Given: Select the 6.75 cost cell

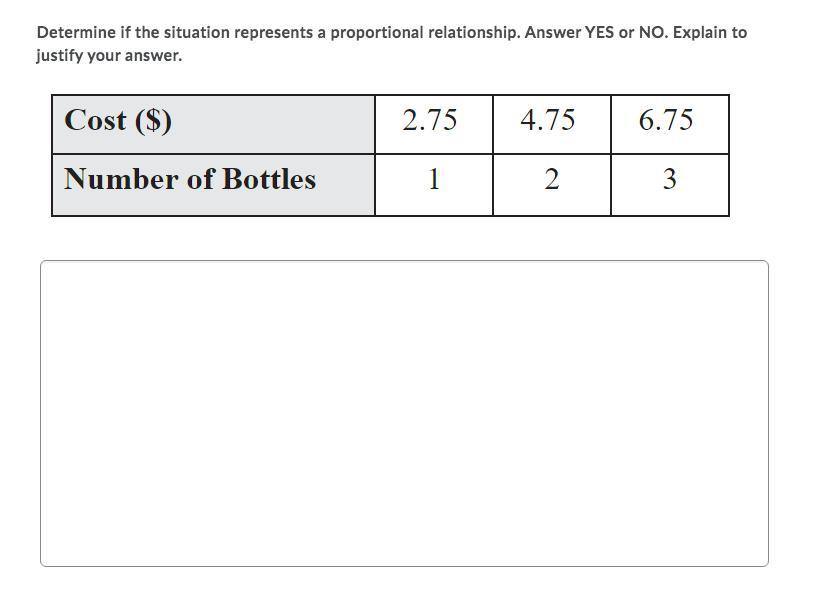Looking at the screenshot, I should pos(670,125).
